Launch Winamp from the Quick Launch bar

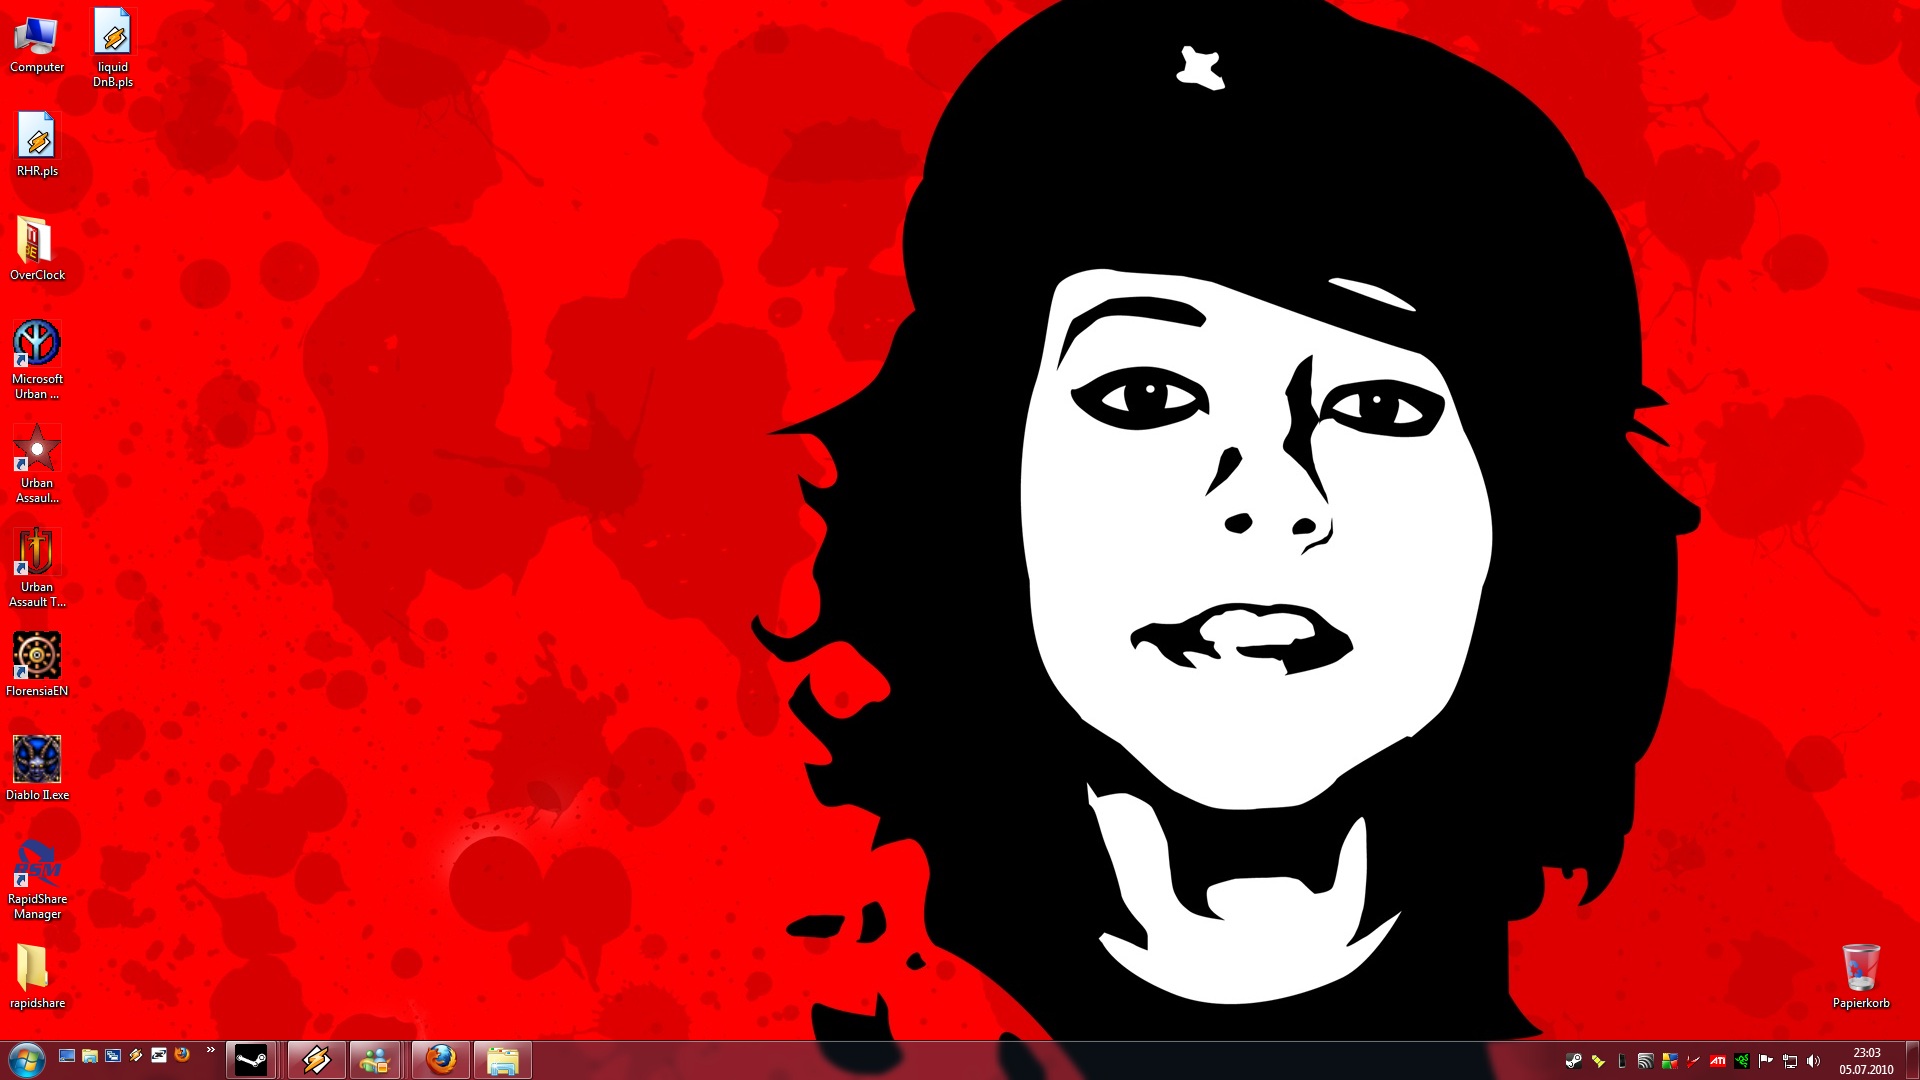point(136,1055)
